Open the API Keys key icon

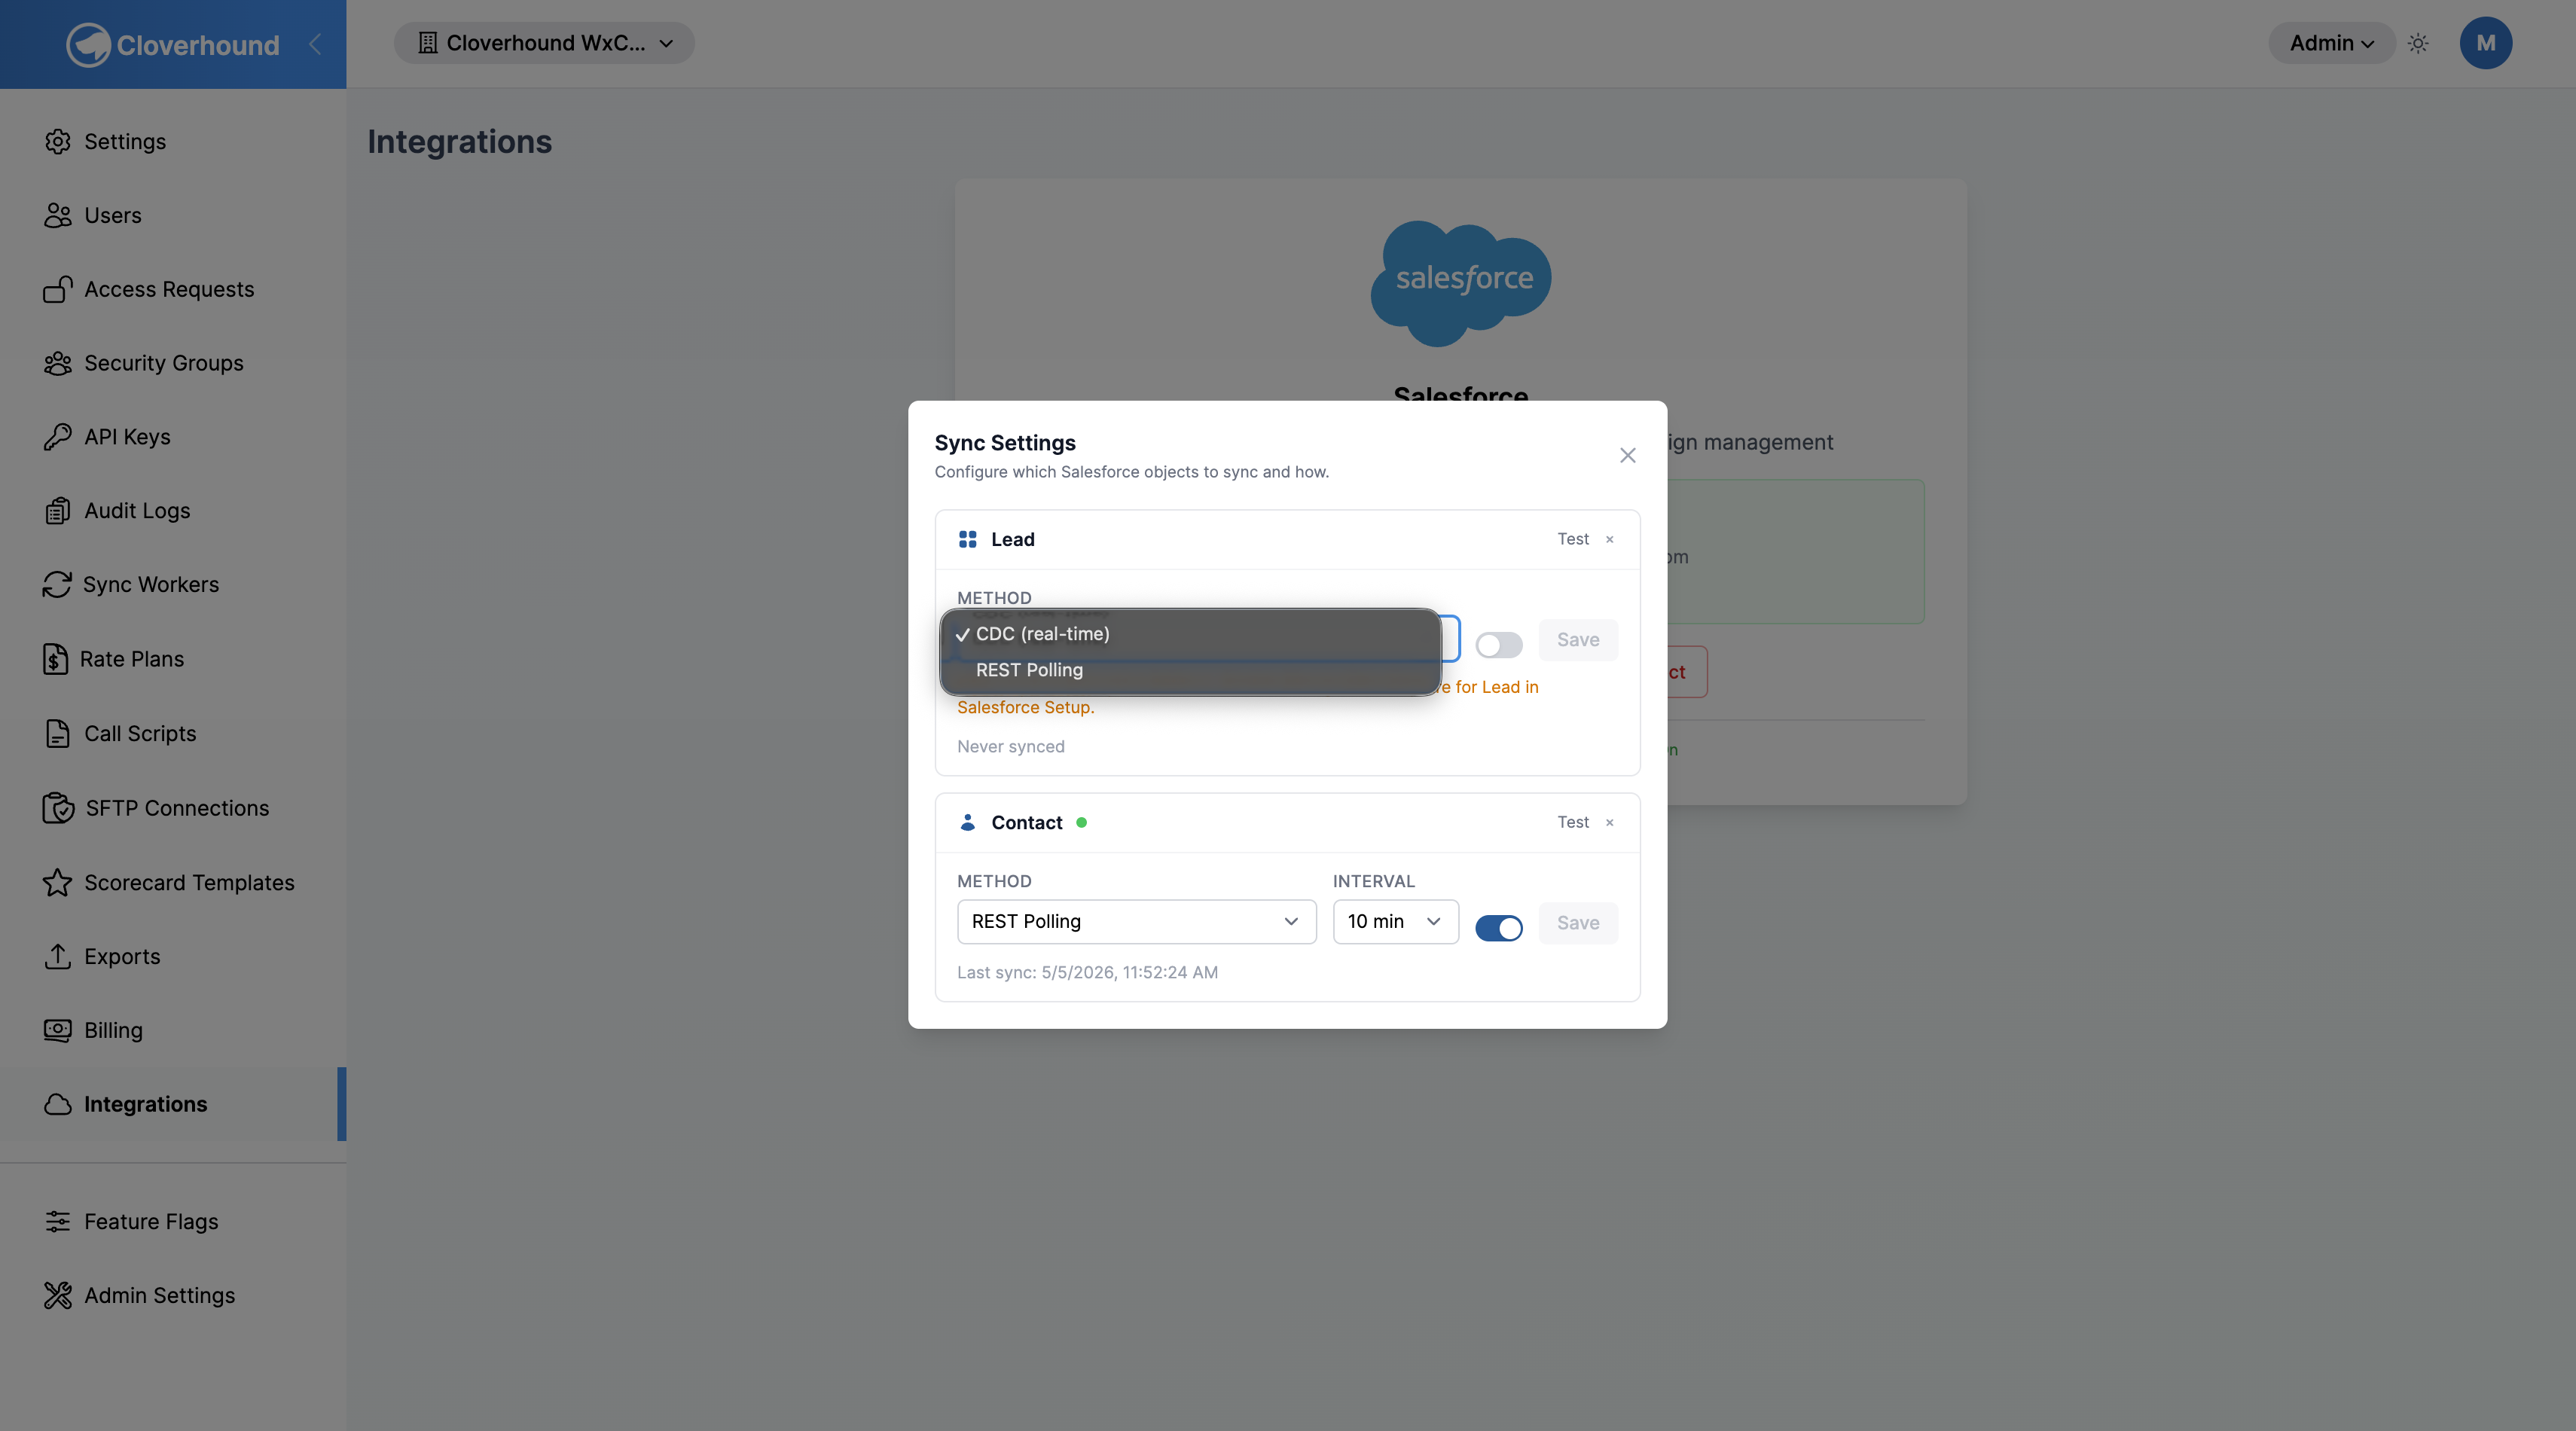(x=58, y=437)
